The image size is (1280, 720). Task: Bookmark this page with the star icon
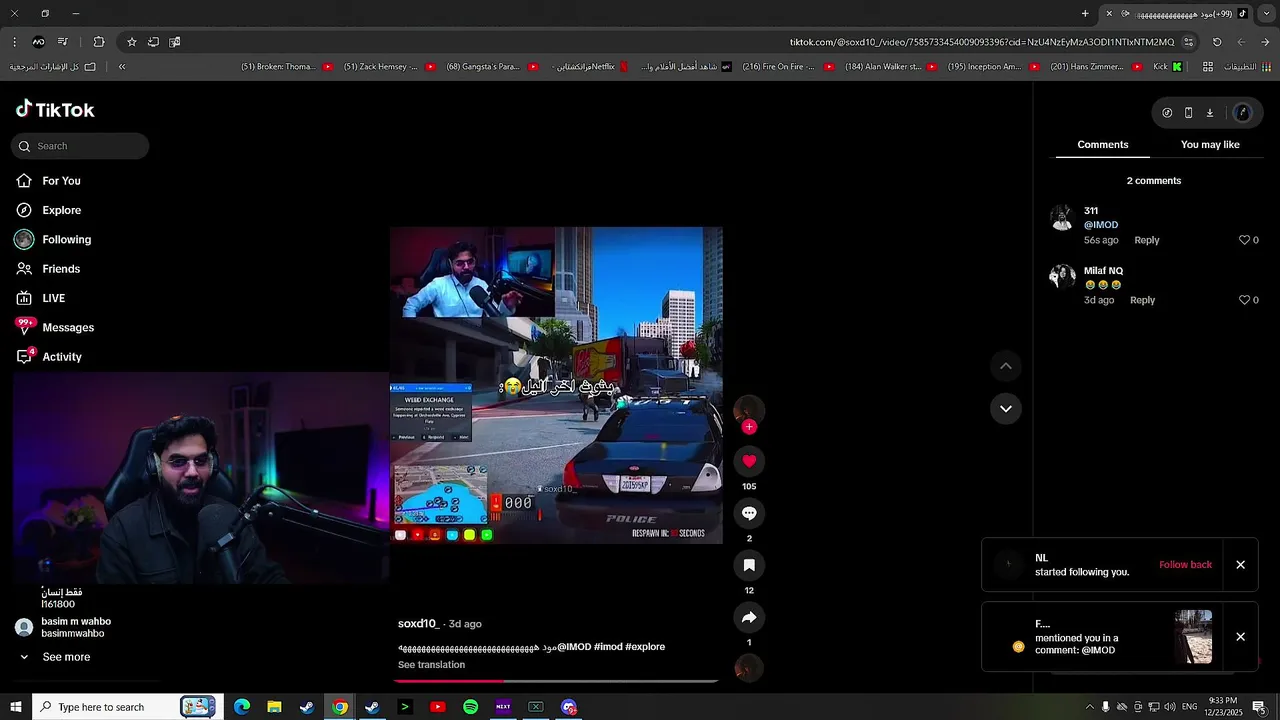coord(131,42)
